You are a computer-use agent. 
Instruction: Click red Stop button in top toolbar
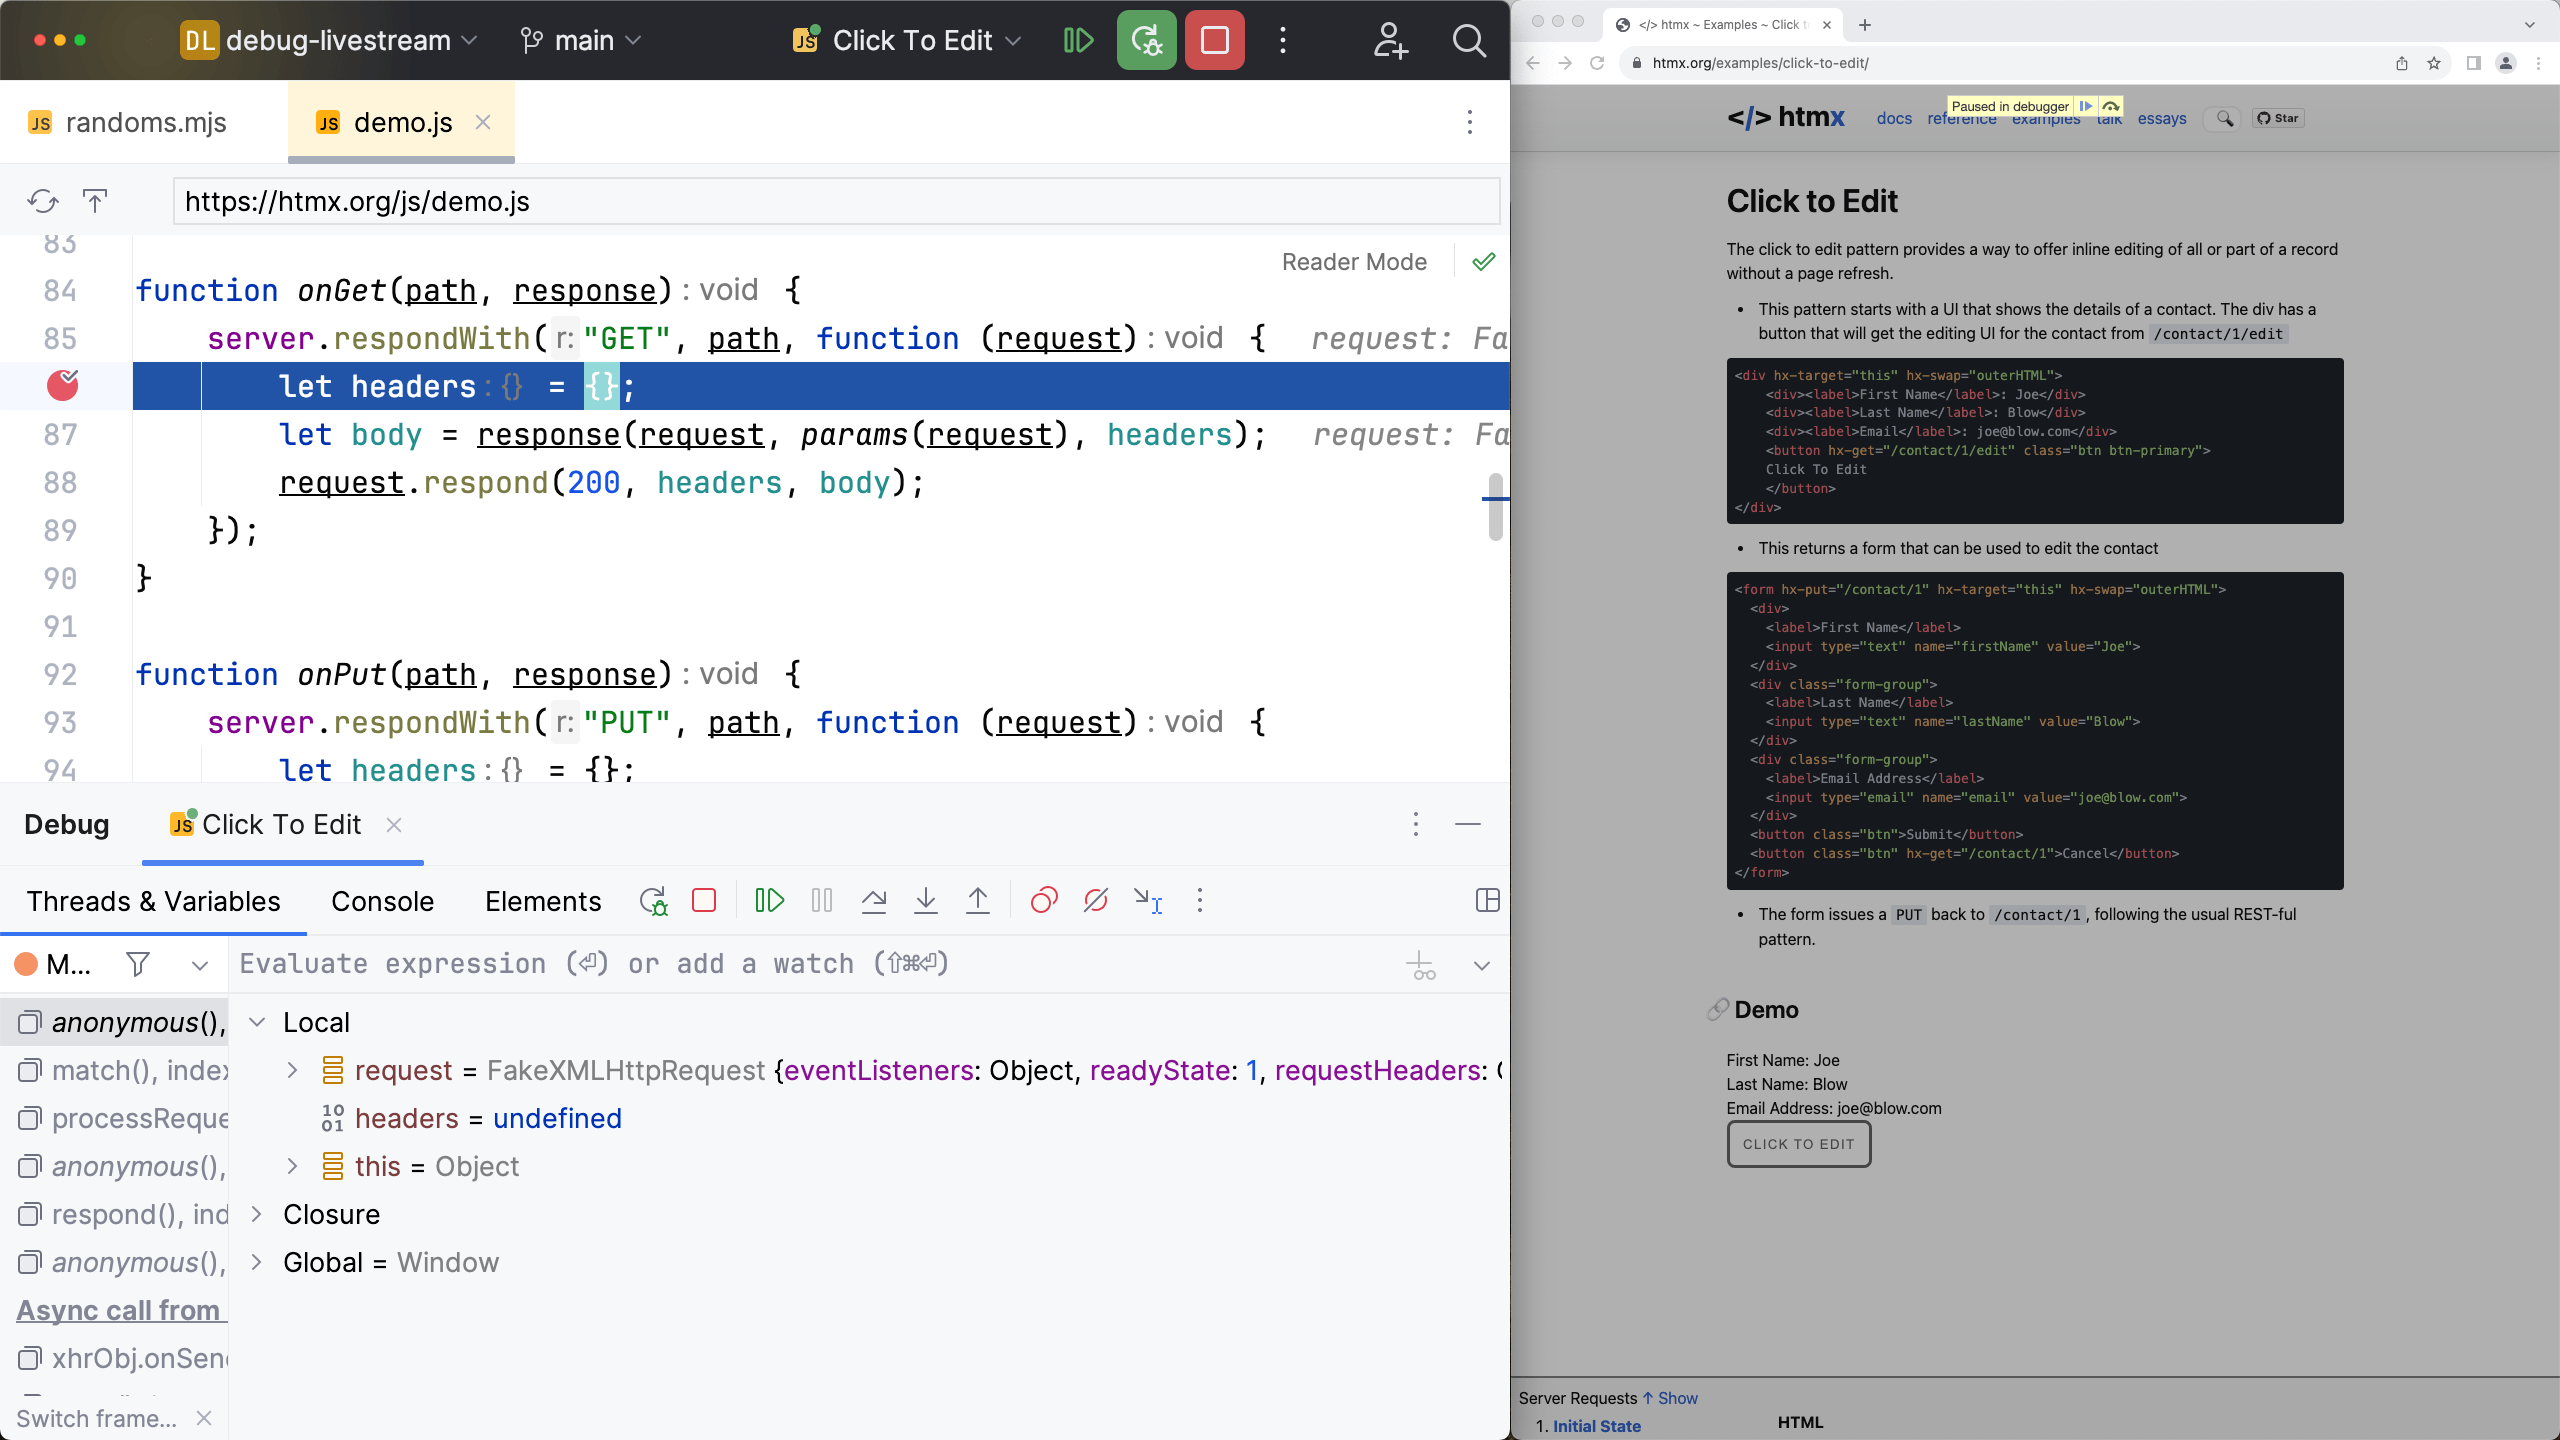[1214, 40]
